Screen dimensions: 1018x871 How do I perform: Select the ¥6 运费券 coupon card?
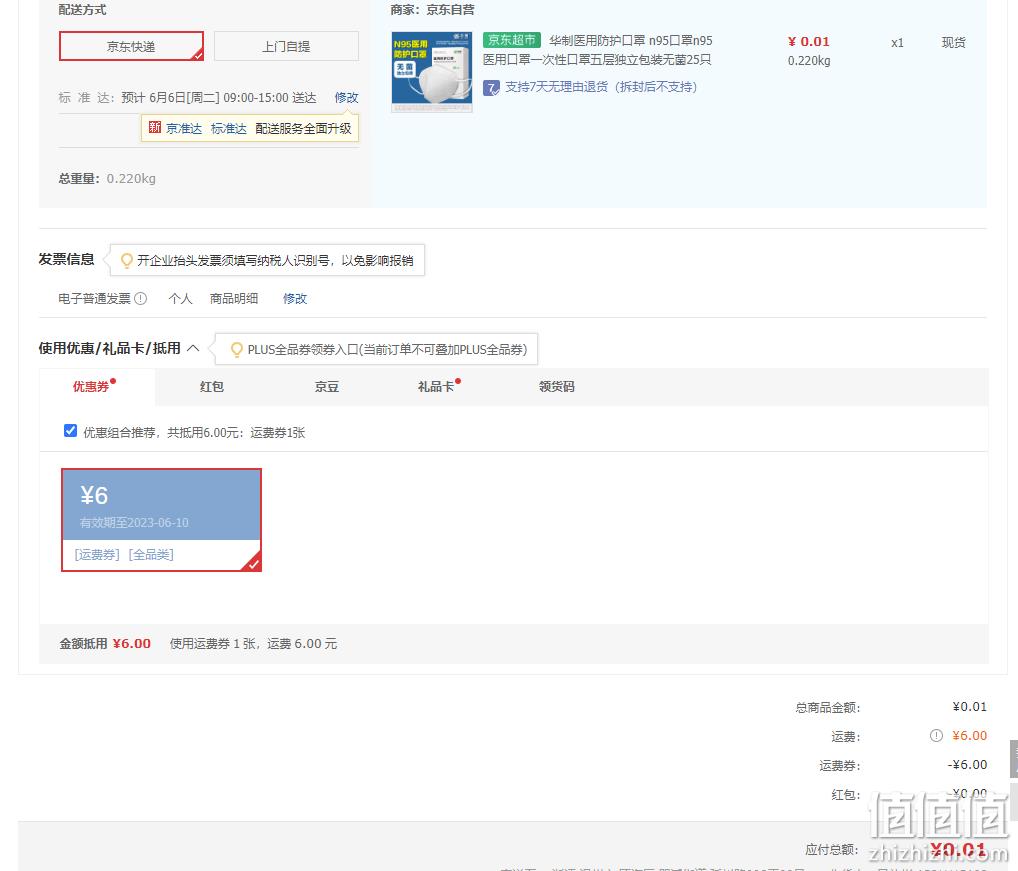[161, 520]
